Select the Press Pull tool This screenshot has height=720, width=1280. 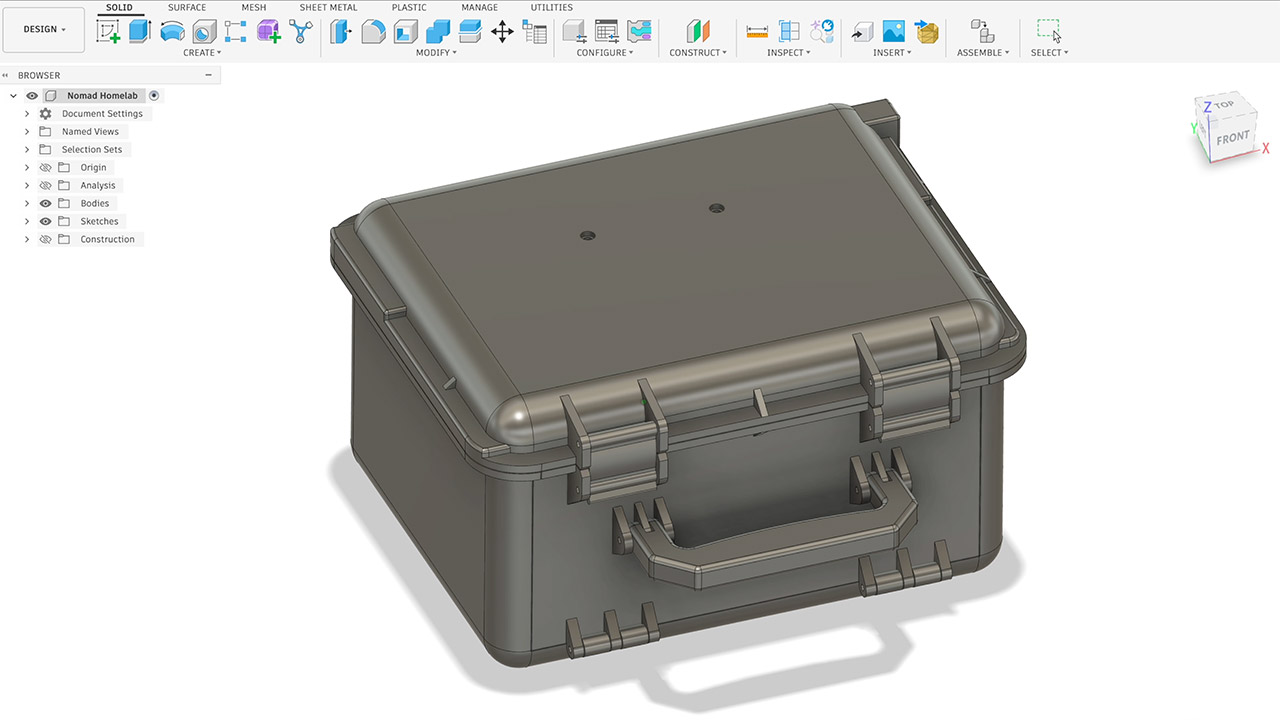(341, 31)
